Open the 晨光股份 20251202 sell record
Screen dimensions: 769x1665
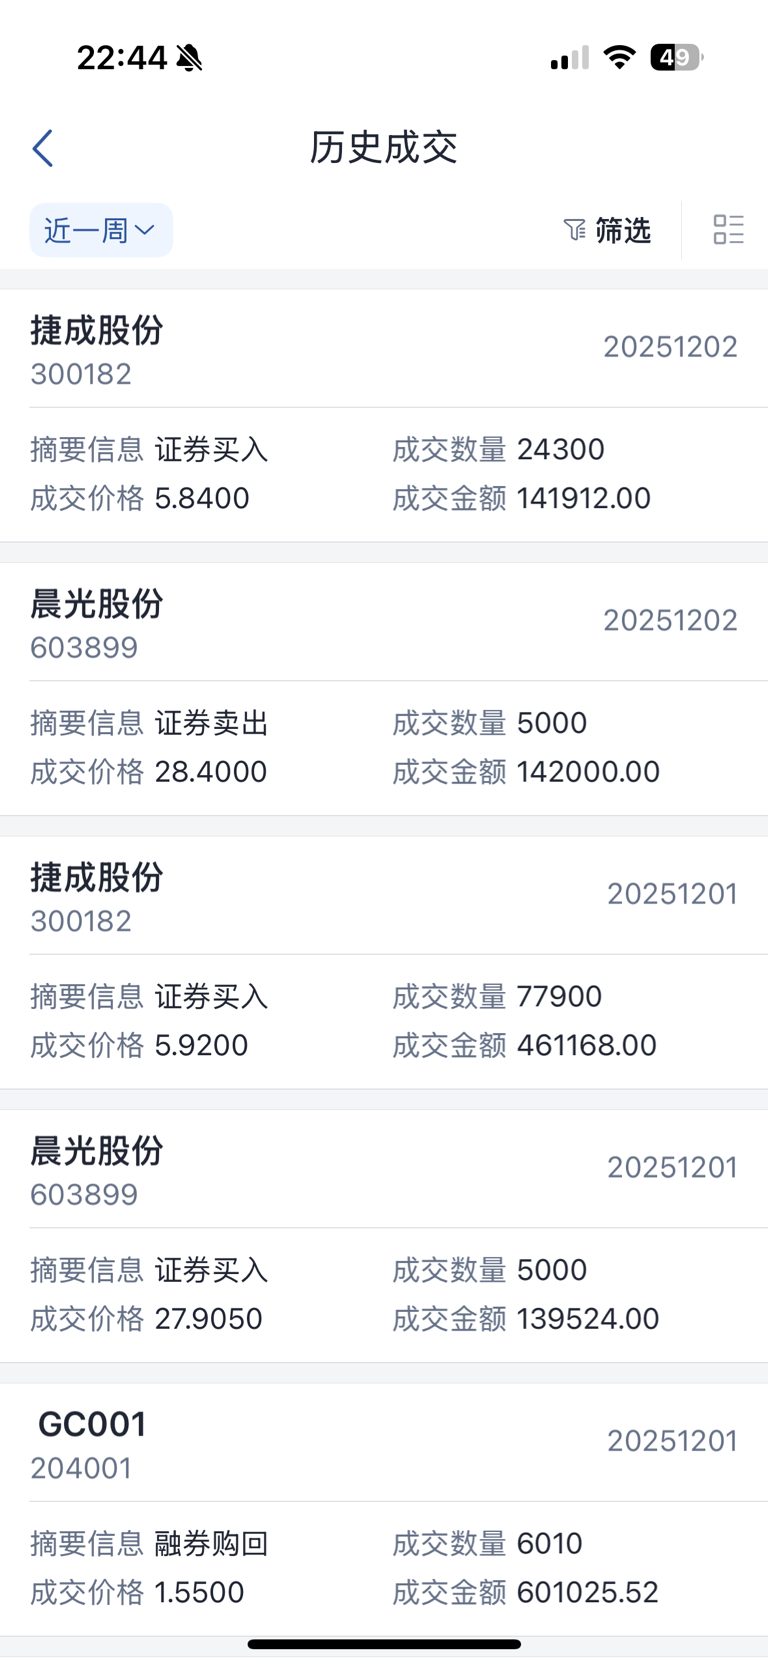pyautogui.click(x=384, y=689)
